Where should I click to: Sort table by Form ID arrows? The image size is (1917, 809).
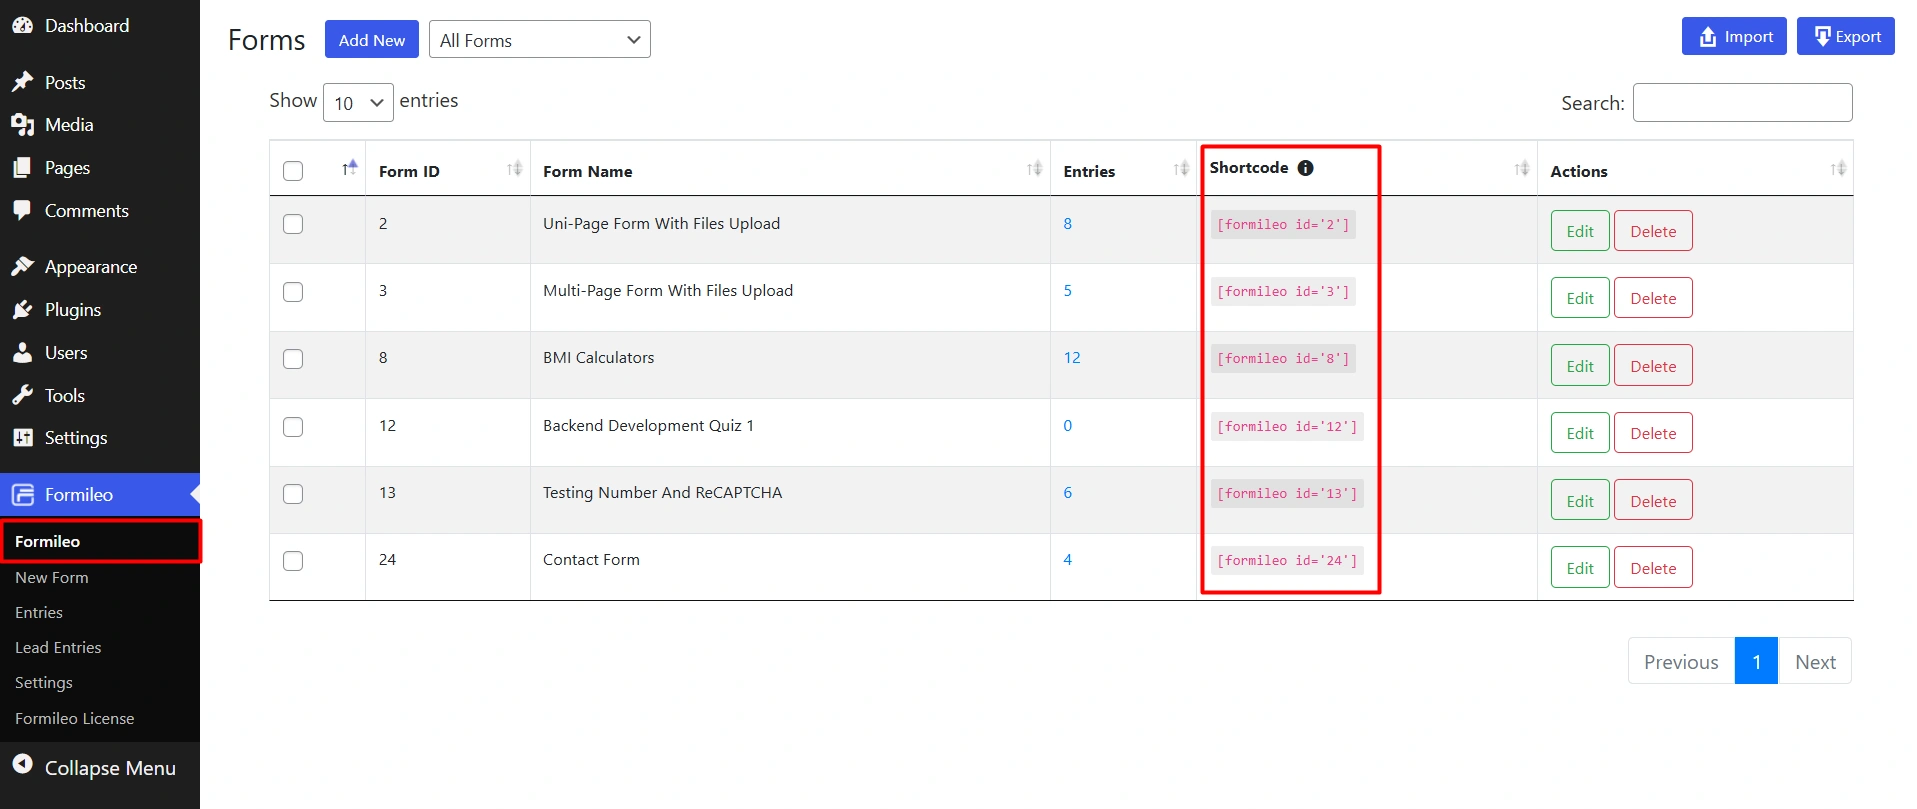(514, 169)
